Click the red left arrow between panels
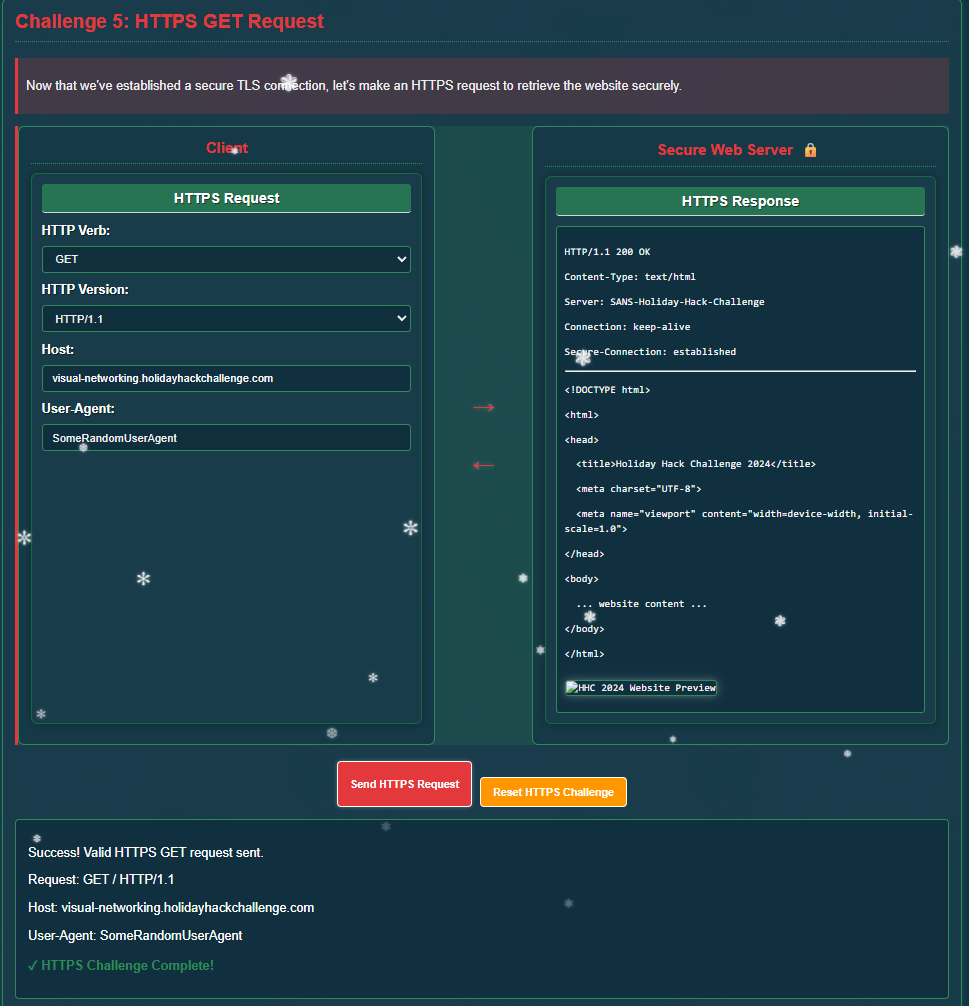The image size is (969, 1006). 484,464
